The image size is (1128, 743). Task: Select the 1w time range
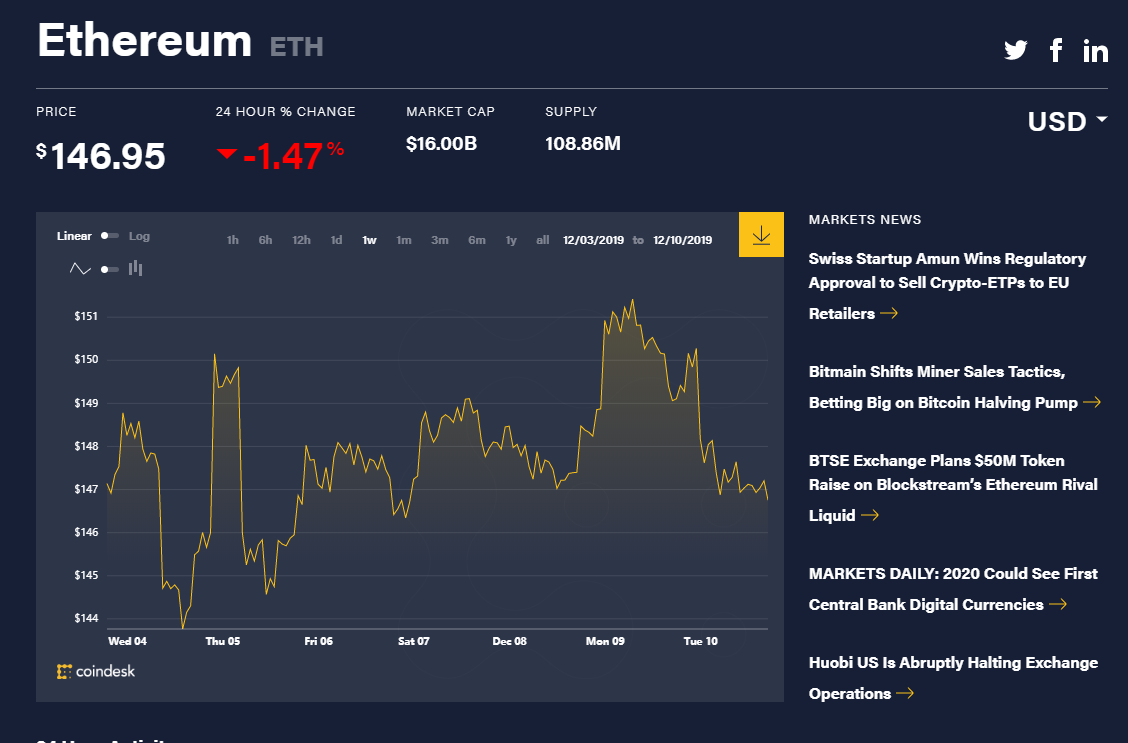[x=369, y=240]
